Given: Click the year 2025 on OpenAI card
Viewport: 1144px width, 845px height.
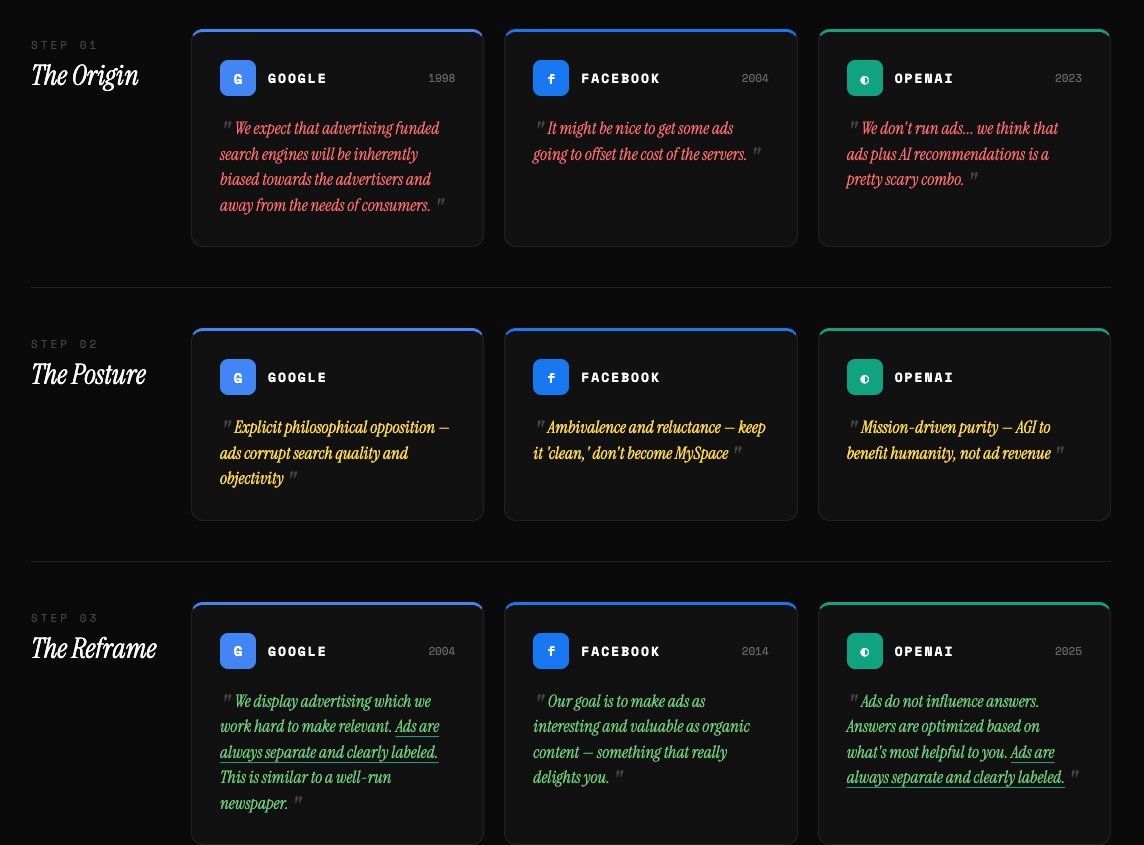Looking at the screenshot, I should click(1068, 651).
